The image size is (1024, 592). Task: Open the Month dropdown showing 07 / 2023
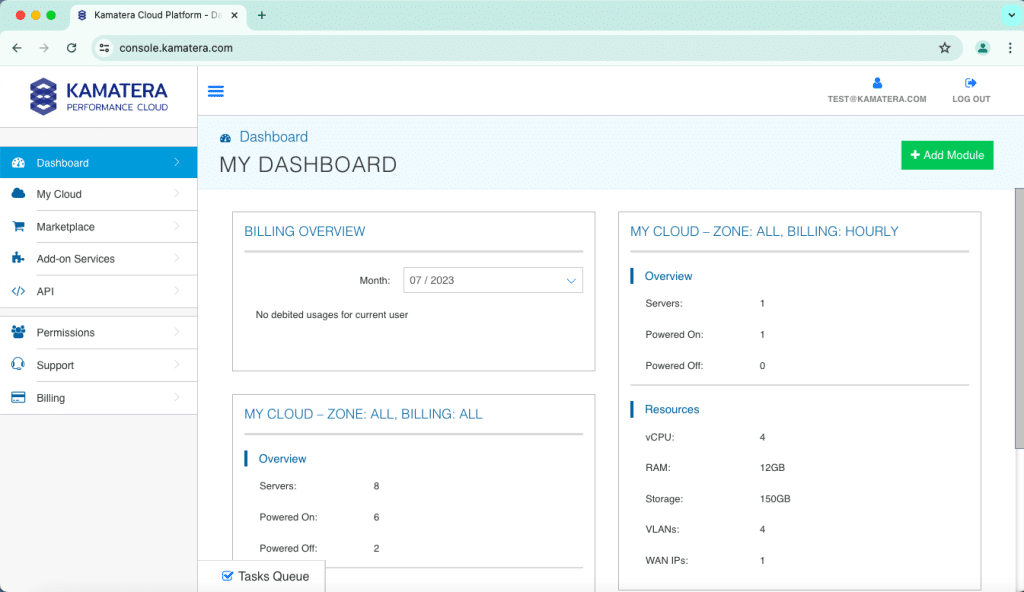coord(493,280)
